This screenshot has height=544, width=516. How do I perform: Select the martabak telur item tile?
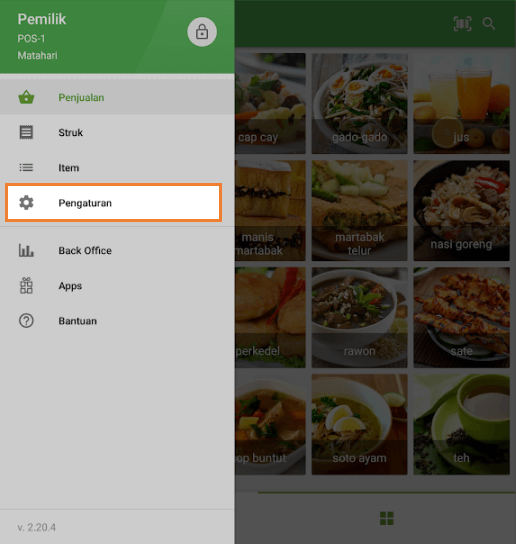coord(359,211)
